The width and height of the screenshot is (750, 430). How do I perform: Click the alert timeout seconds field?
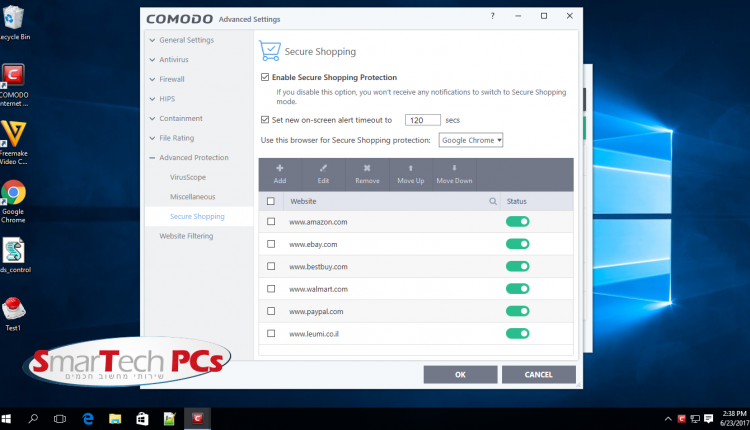click(x=422, y=120)
